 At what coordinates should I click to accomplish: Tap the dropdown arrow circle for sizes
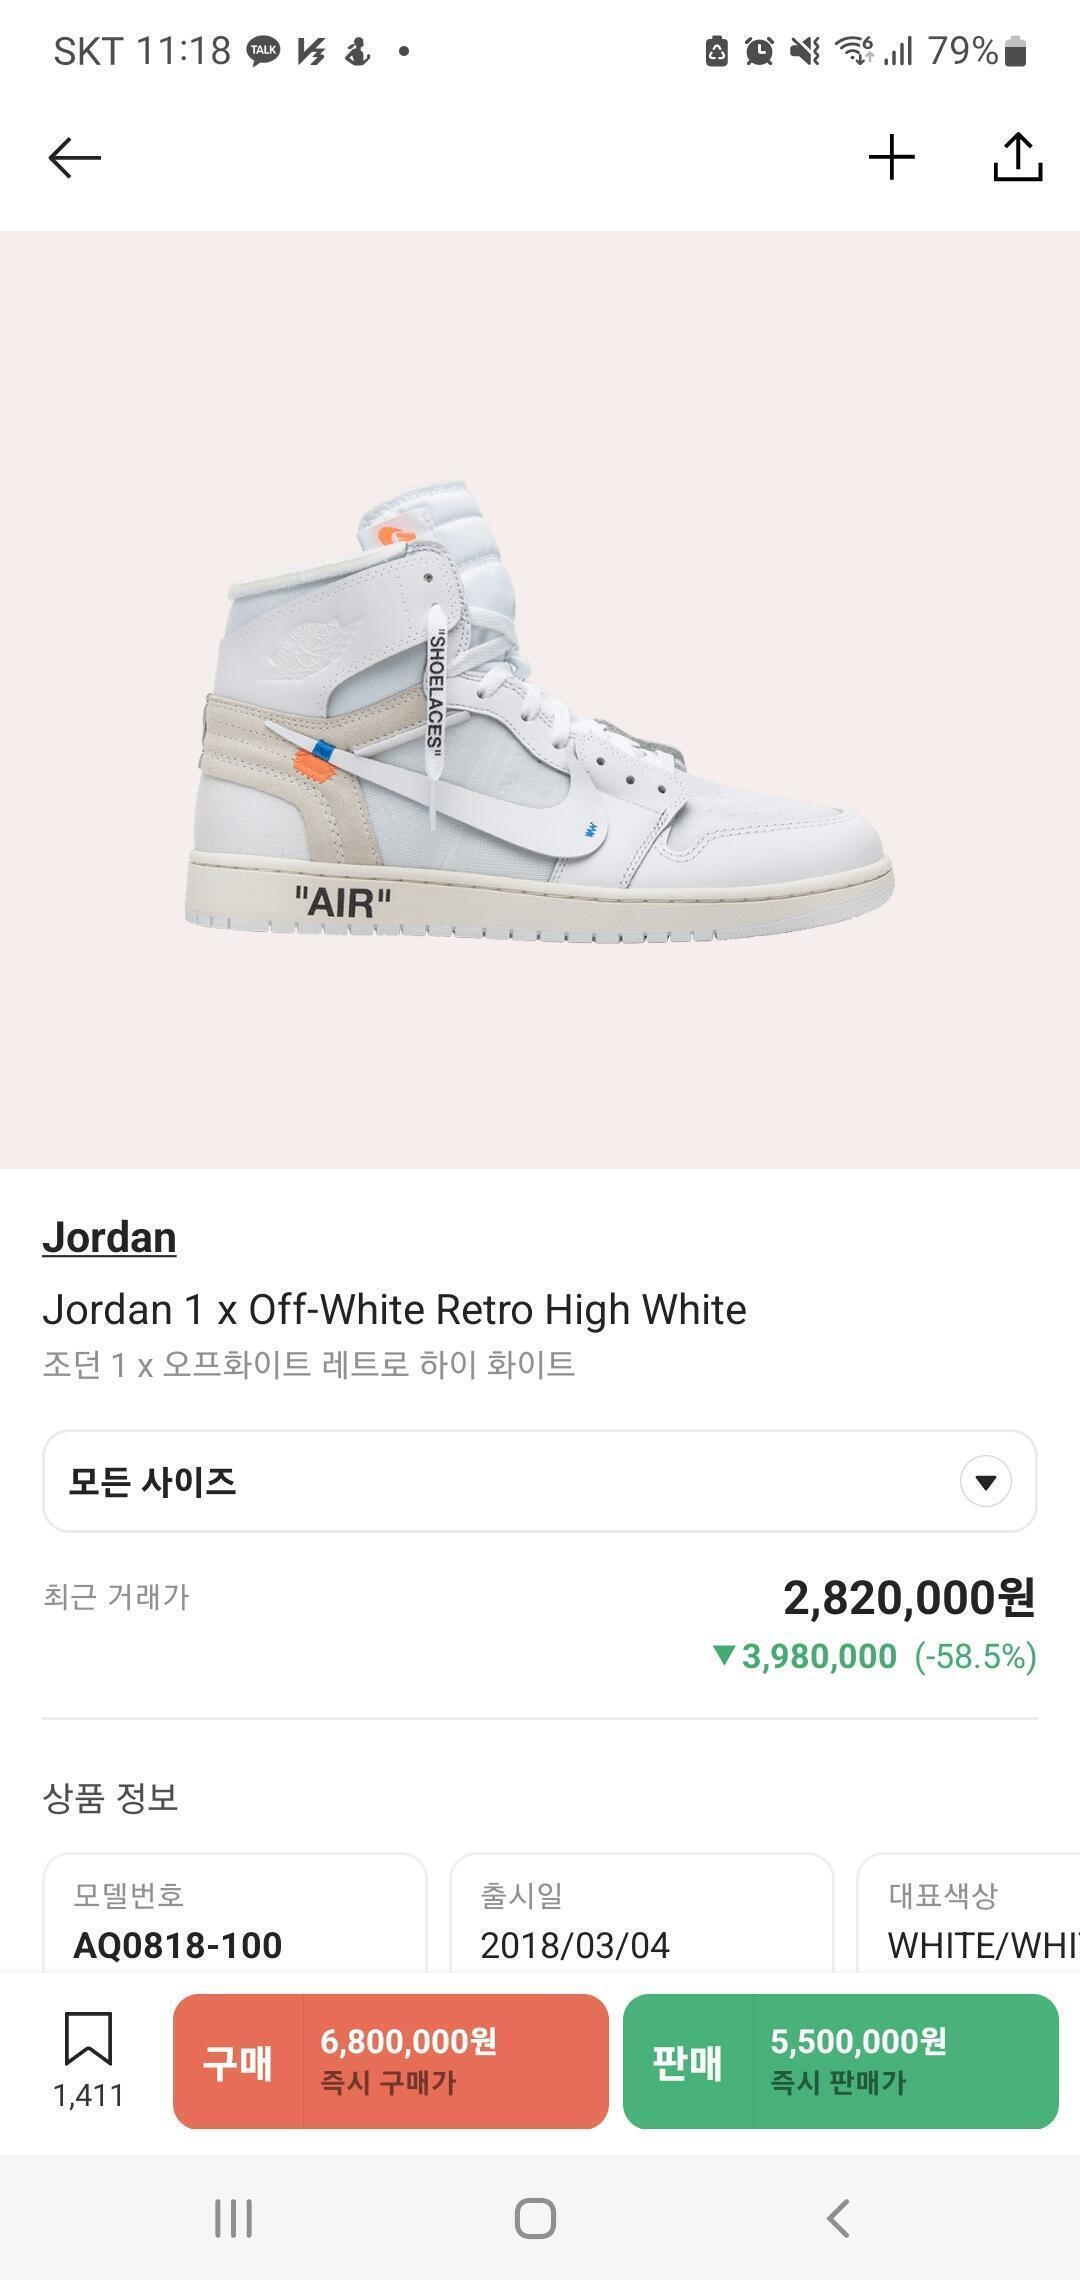point(985,1481)
